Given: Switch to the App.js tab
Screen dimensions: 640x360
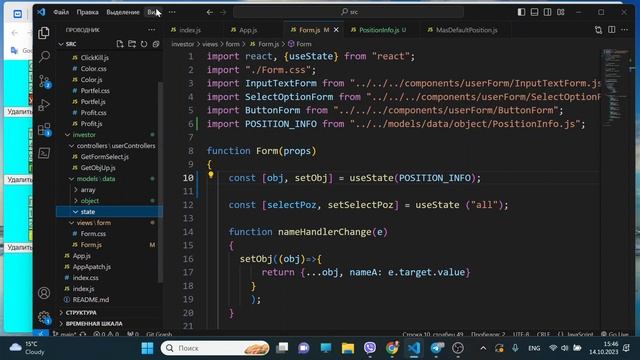Looking at the screenshot, I should click(x=248, y=30).
